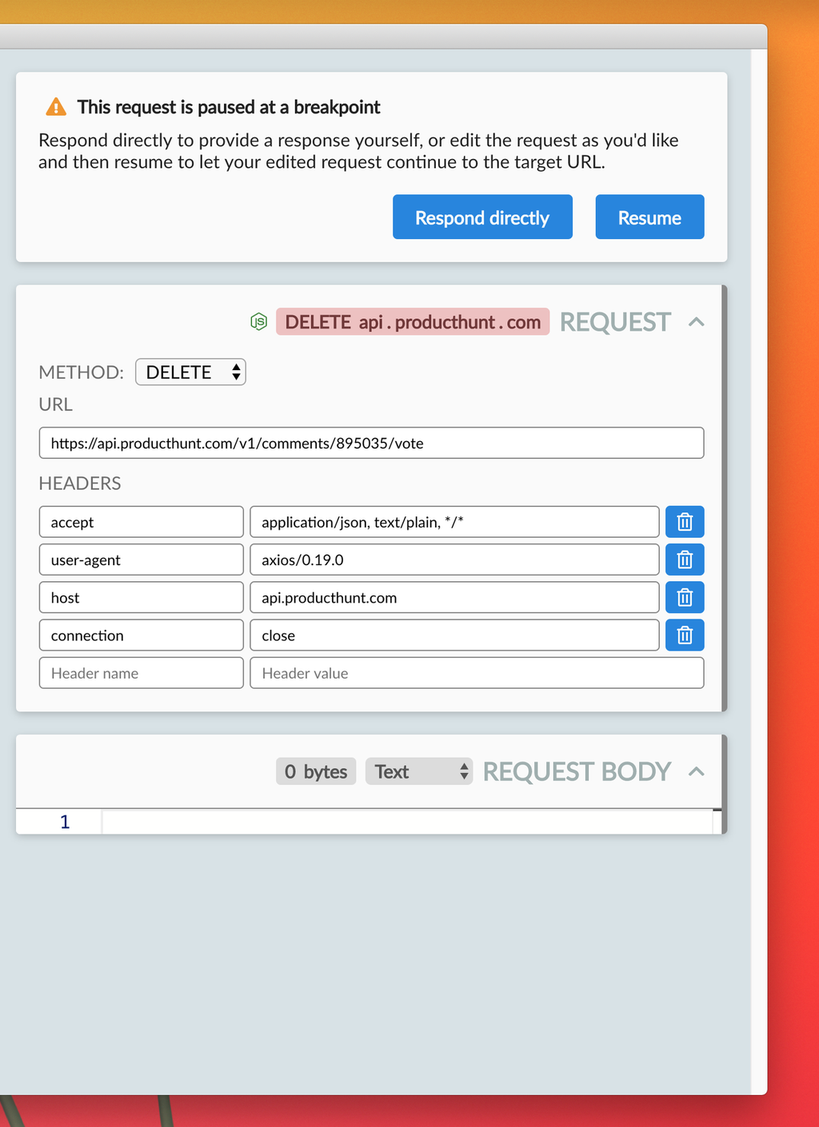Collapse the REQUEST section
Screen dimensions: 819x1127
click(x=697, y=322)
